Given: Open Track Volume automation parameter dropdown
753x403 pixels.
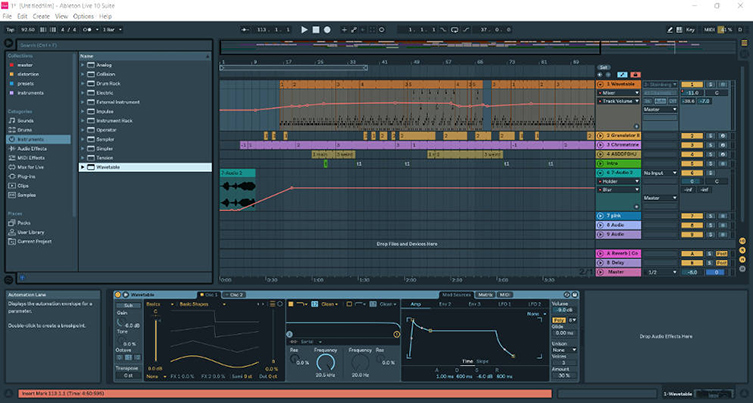Looking at the screenshot, I should click(x=618, y=101).
